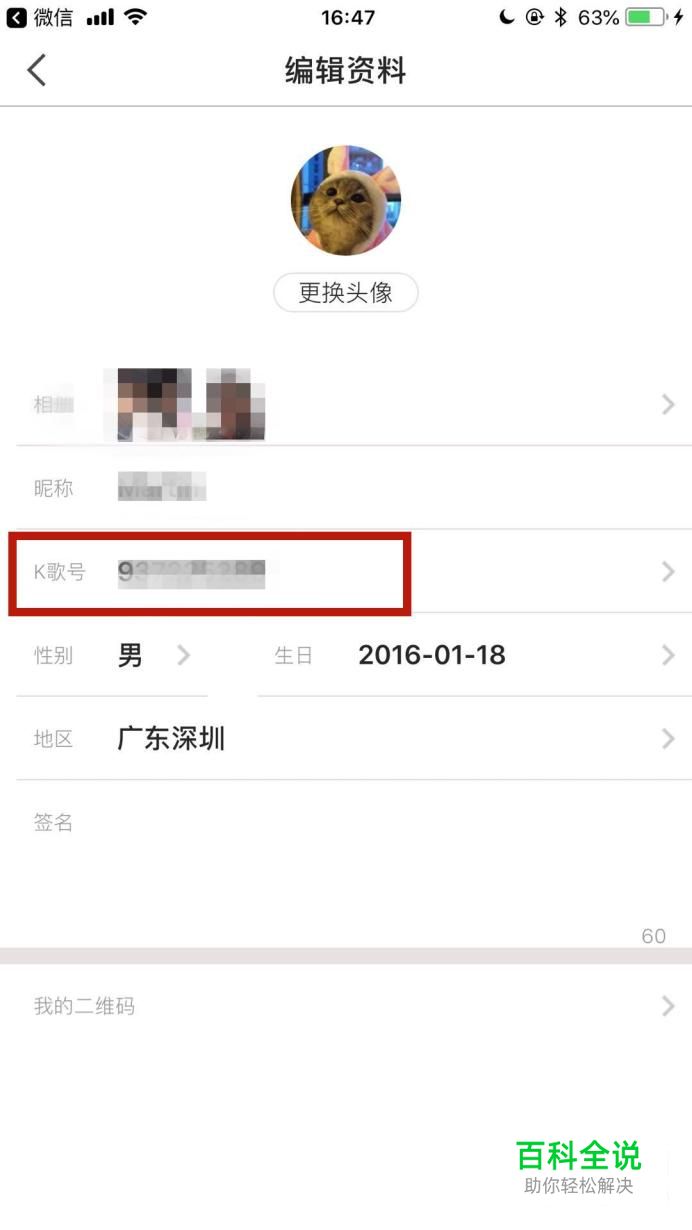Open the 生日 birthday picker chevron

[x=668, y=655]
